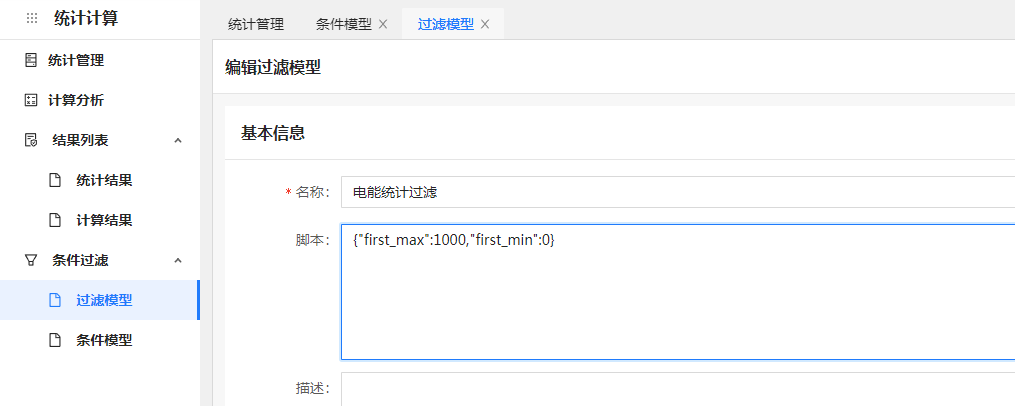Open 计算分析 from the sidebar
Image resolution: width=1015 pixels, height=406 pixels.
[x=76, y=100]
